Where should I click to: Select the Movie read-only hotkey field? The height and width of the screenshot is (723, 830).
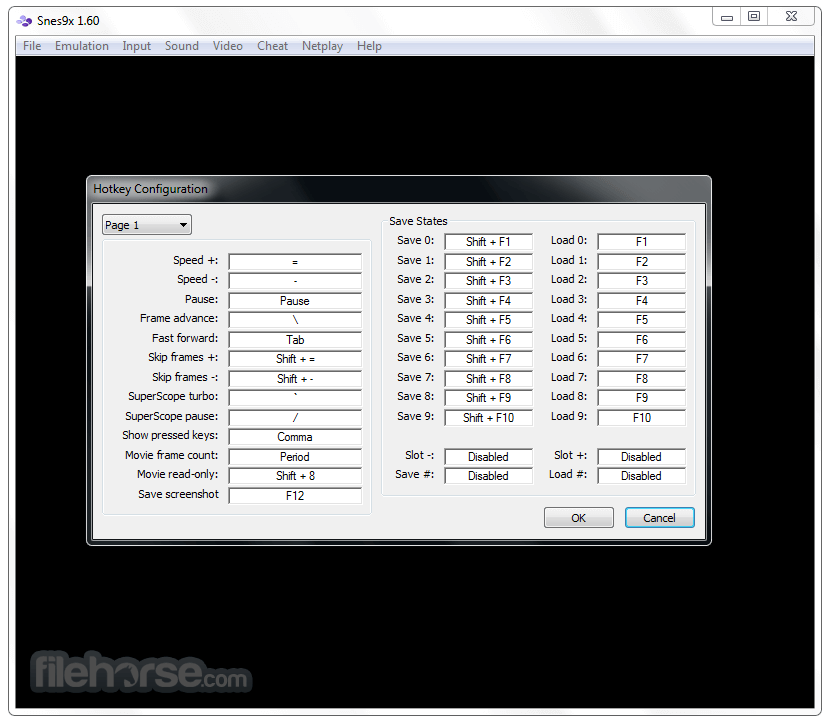pyautogui.click(x=295, y=476)
